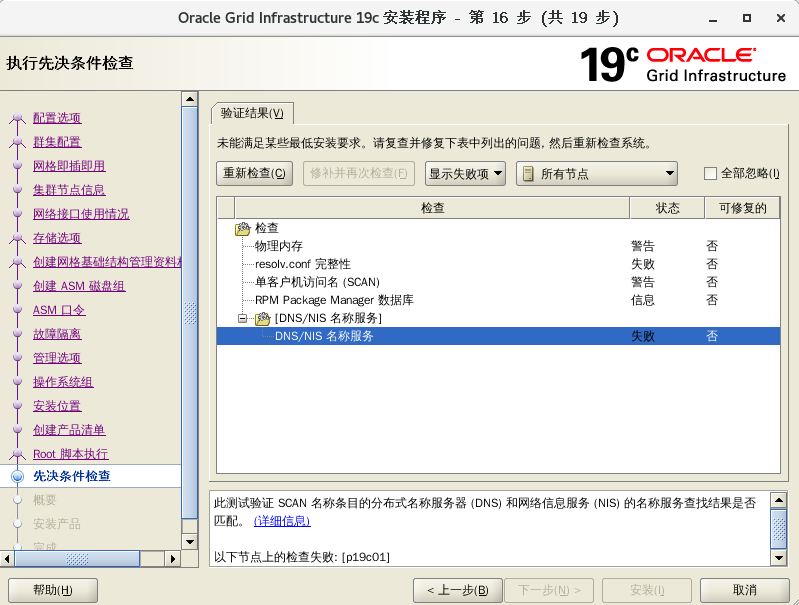Click the [DNS/NIS 名称服务] folder icon

tap(262, 319)
